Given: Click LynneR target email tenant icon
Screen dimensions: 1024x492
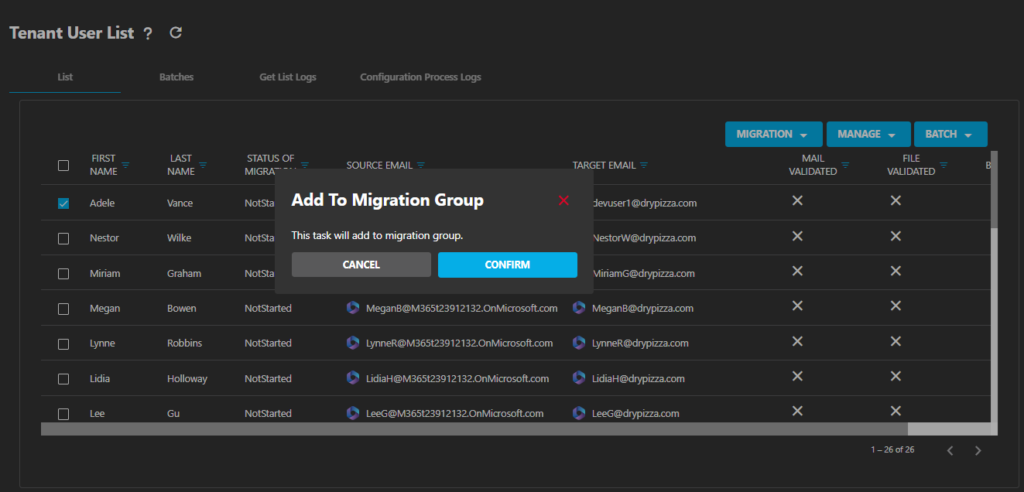Looking at the screenshot, I should pyautogui.click(x=579, y=342).
